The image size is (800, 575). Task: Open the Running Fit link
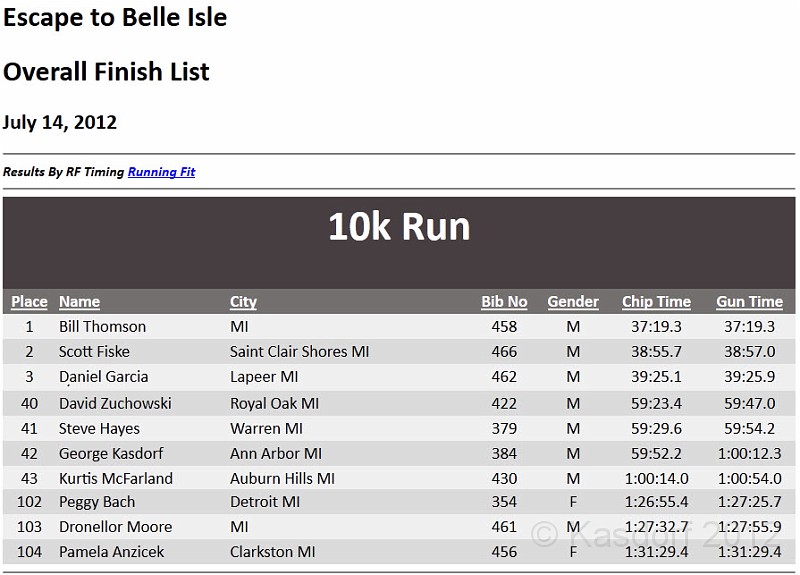[x=161, y=172]
